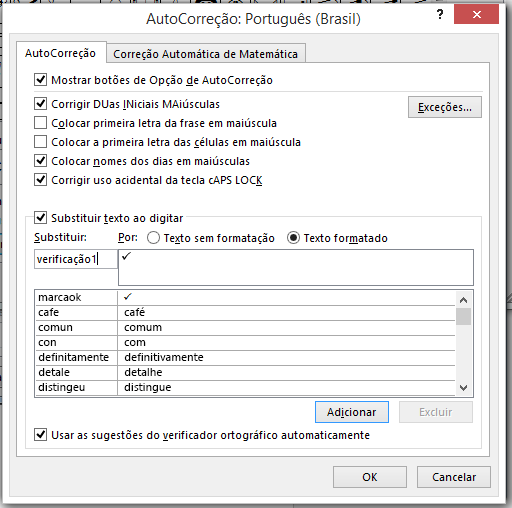The height and width of the screenshot is (508, 512).
Task: Uncheck Corrigir DUas INiciais MAiúsculas
Action: 40,104
